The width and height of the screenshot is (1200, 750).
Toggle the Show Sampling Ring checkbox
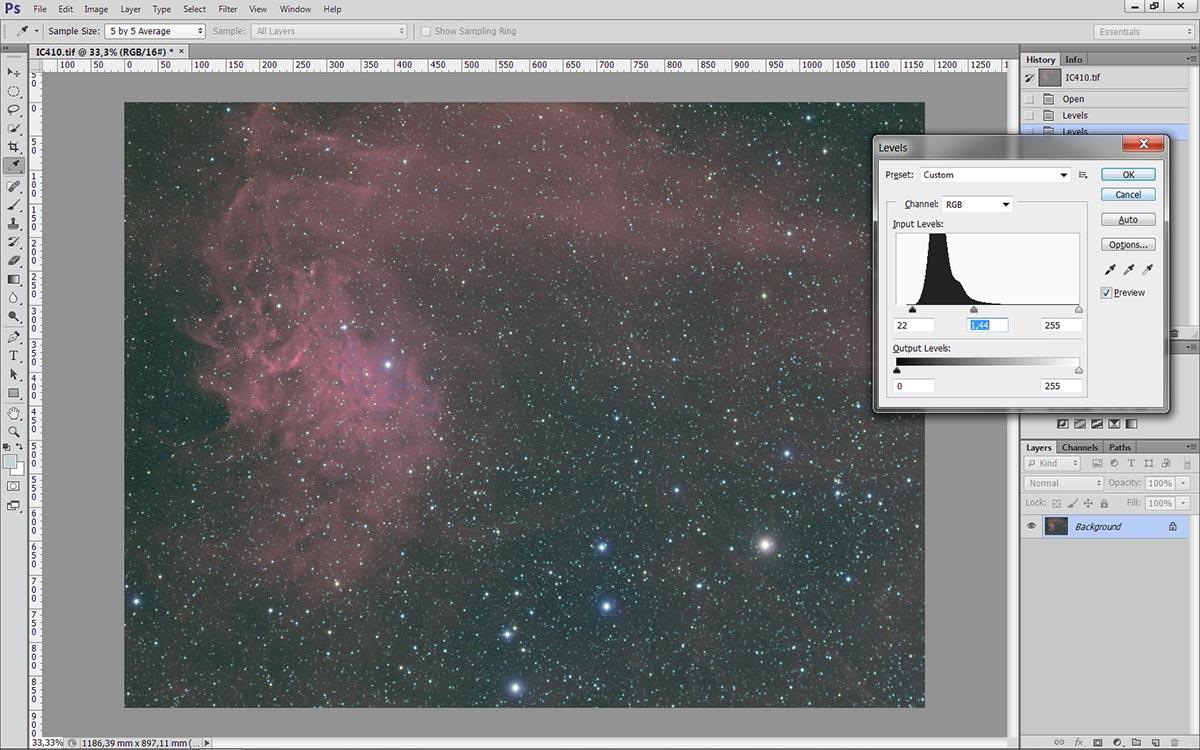pos(426,31)
